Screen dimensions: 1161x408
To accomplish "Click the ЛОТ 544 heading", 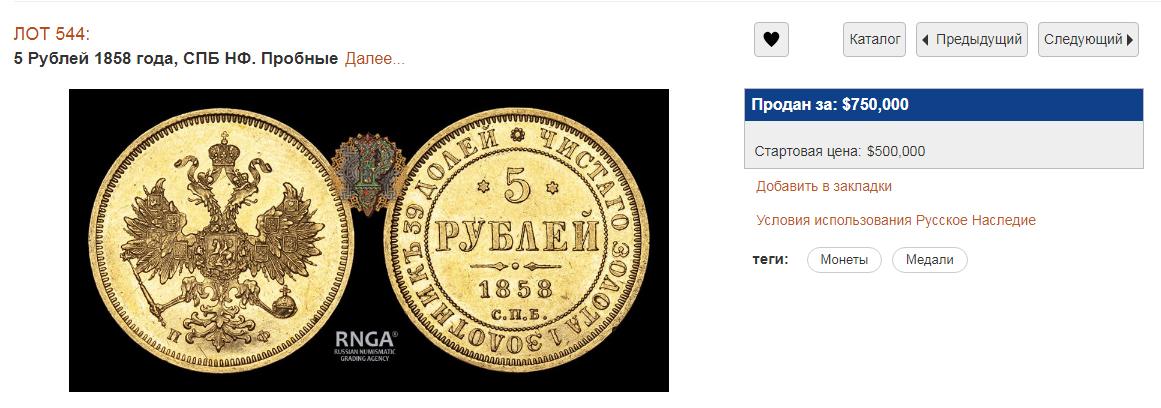I will (52, 34).
